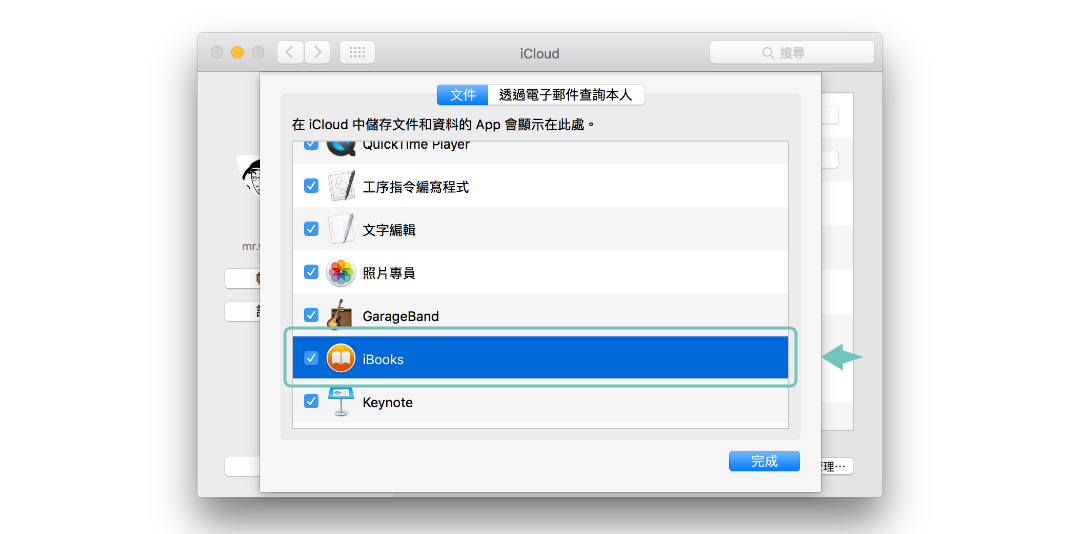Image resolution: width=1080 pixels, height=534 pixels.
Task: Switch to the 透過電子郵件查詢本人 tab
Action: [565, 95]
